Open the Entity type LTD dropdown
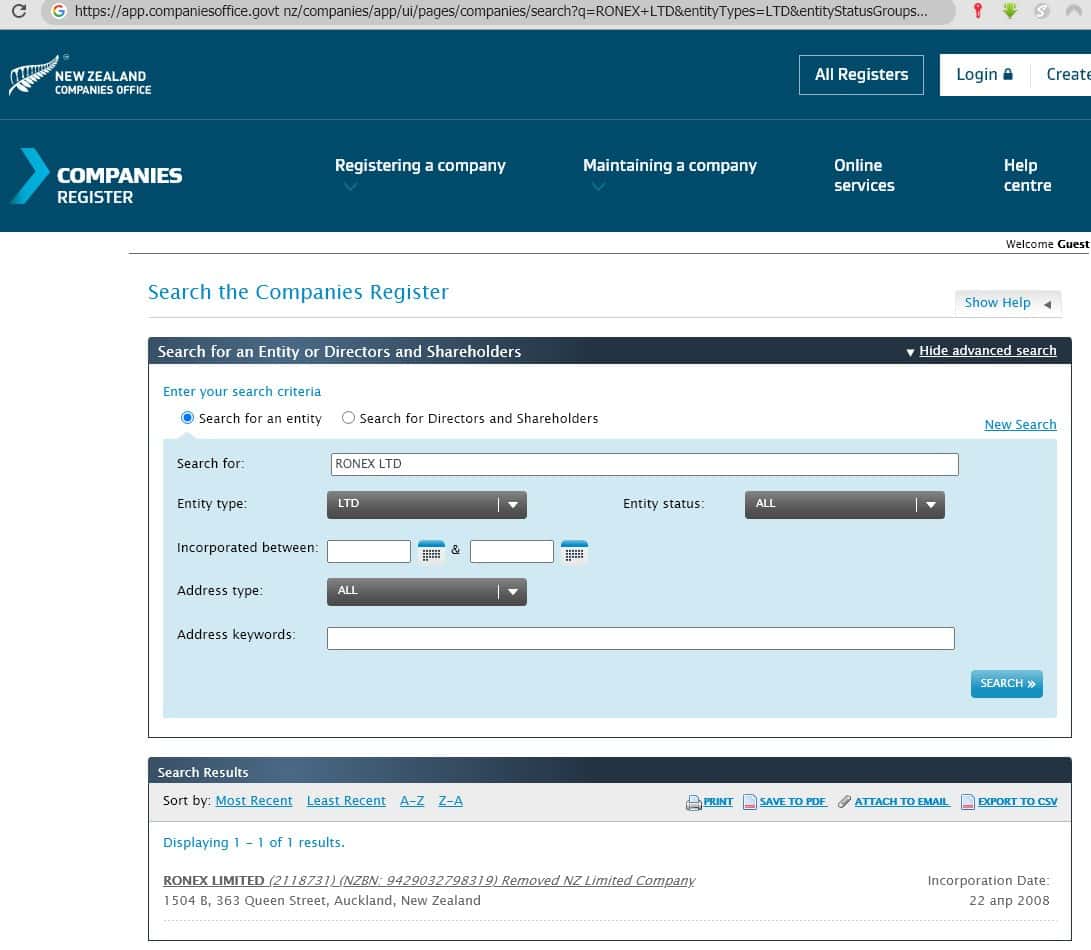The width and height of the screenshot is (1091, 950). click(427, 505)
